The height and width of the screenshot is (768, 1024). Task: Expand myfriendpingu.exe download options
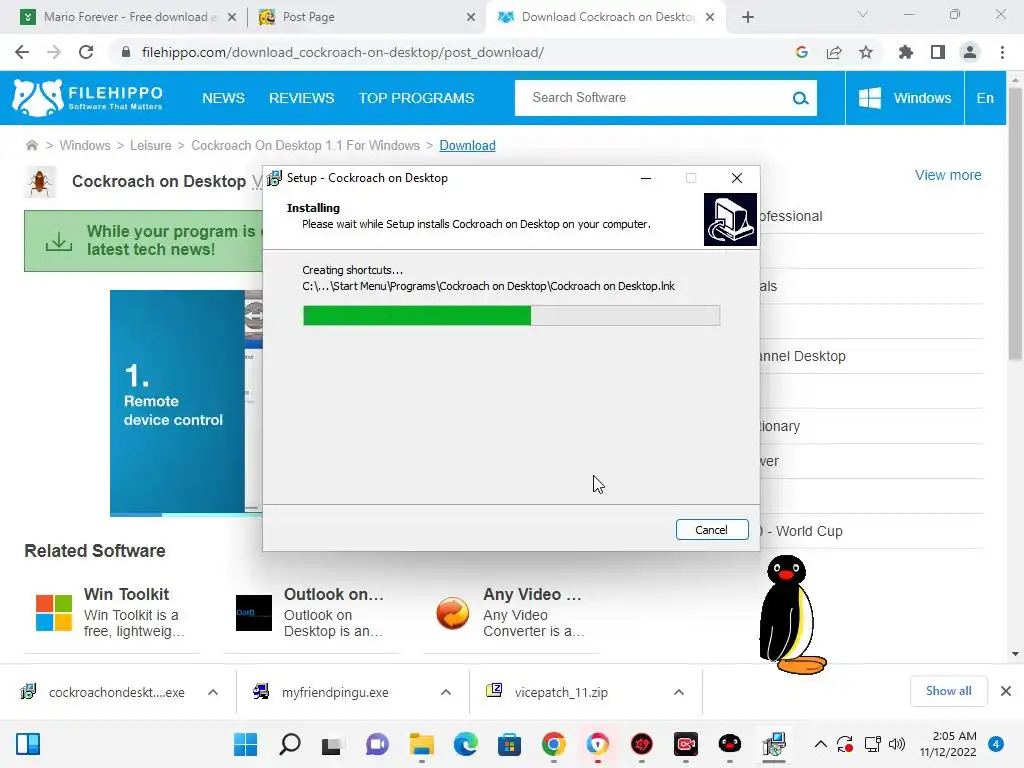pos(445,692)
